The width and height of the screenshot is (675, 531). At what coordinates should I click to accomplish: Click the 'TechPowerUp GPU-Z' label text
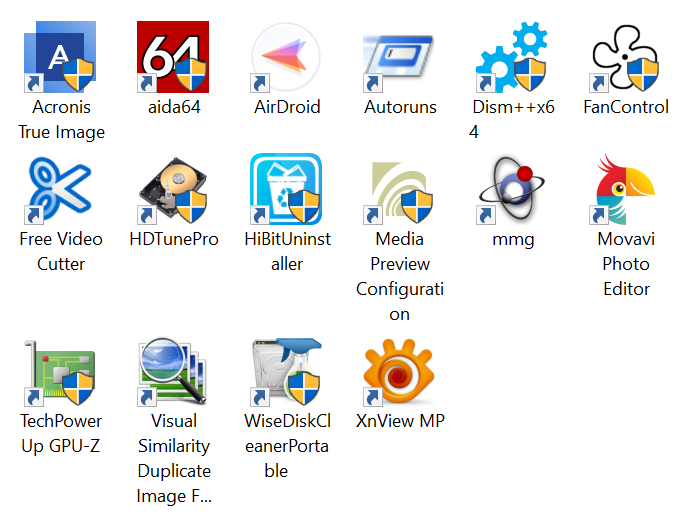coord(61,434)
